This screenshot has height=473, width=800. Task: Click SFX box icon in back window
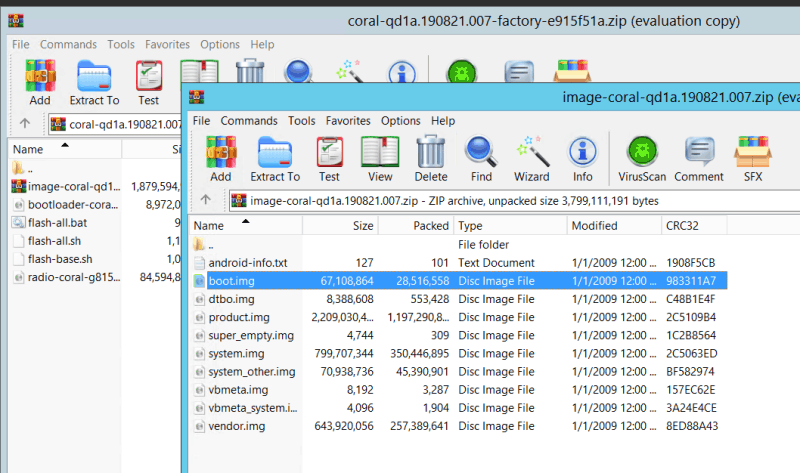572,71
